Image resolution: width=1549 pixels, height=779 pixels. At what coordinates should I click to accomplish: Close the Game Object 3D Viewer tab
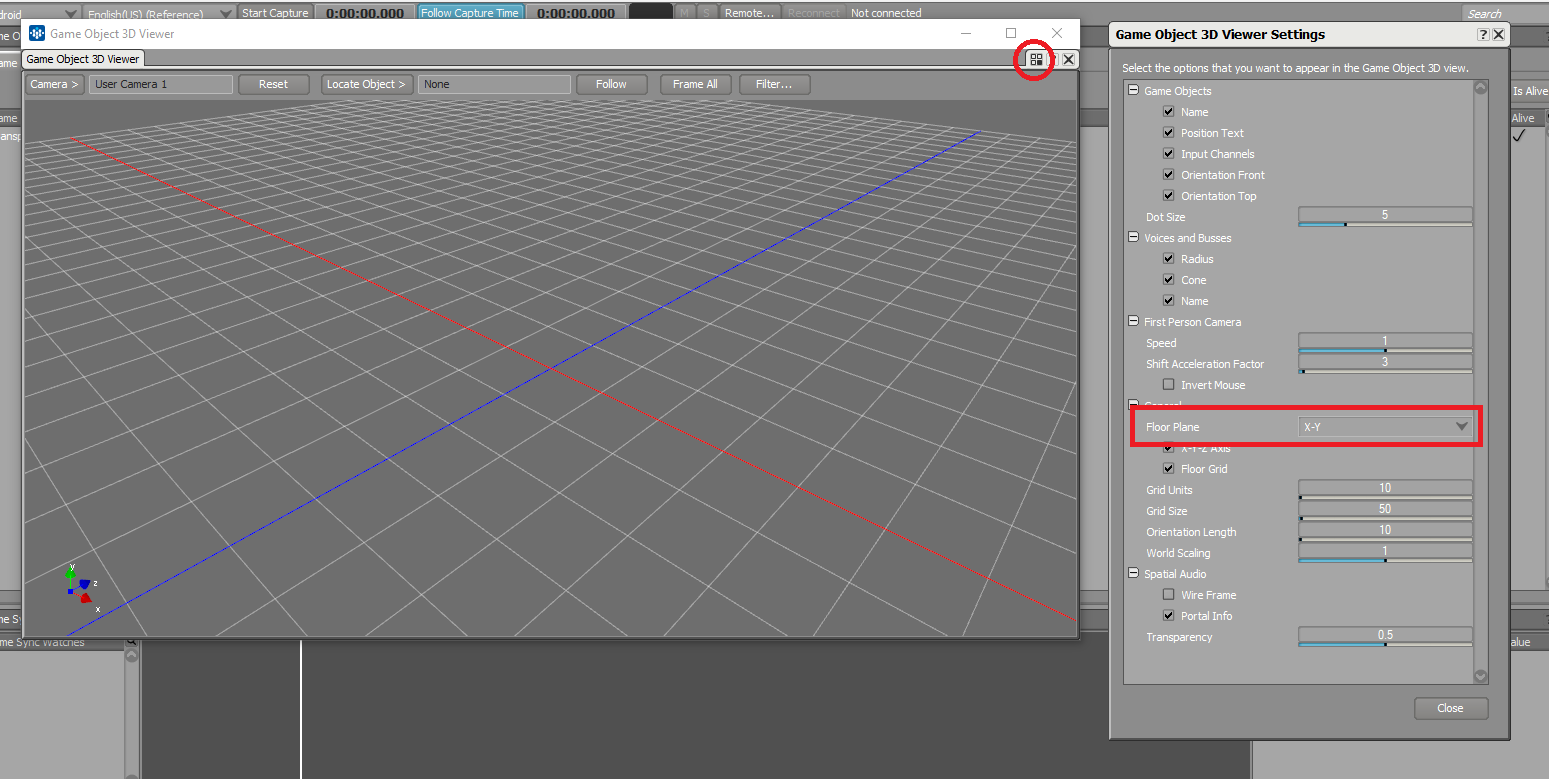(1068, 60)
